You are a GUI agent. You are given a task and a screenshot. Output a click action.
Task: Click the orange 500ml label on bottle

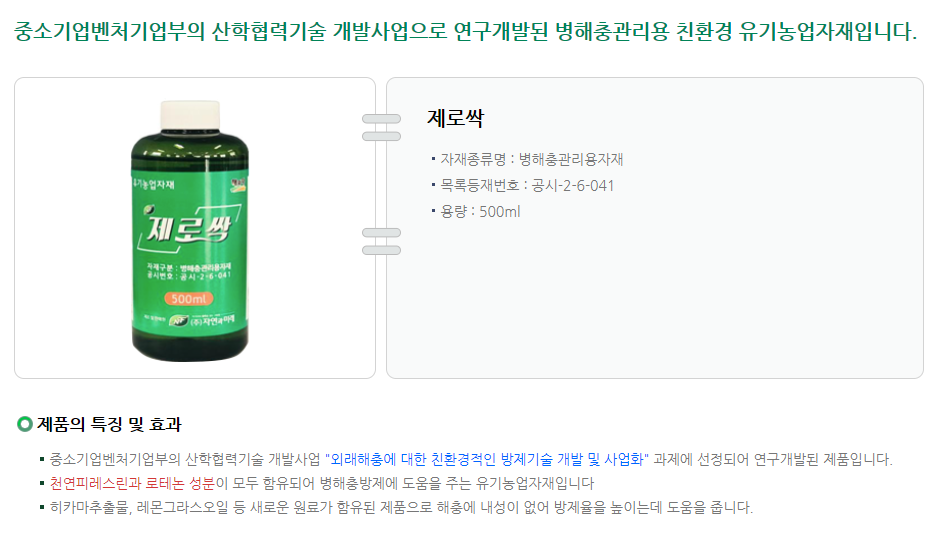(x=188, y=299)
